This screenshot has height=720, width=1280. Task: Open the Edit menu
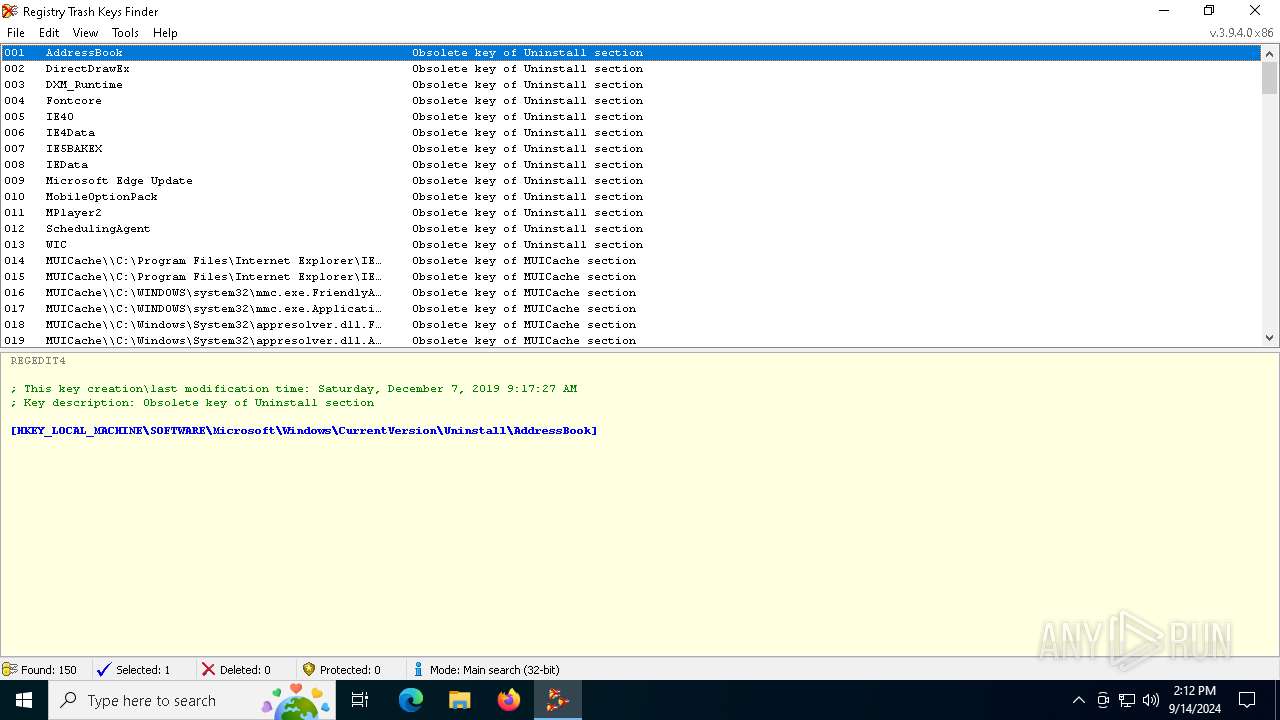(x=49, y=33)
